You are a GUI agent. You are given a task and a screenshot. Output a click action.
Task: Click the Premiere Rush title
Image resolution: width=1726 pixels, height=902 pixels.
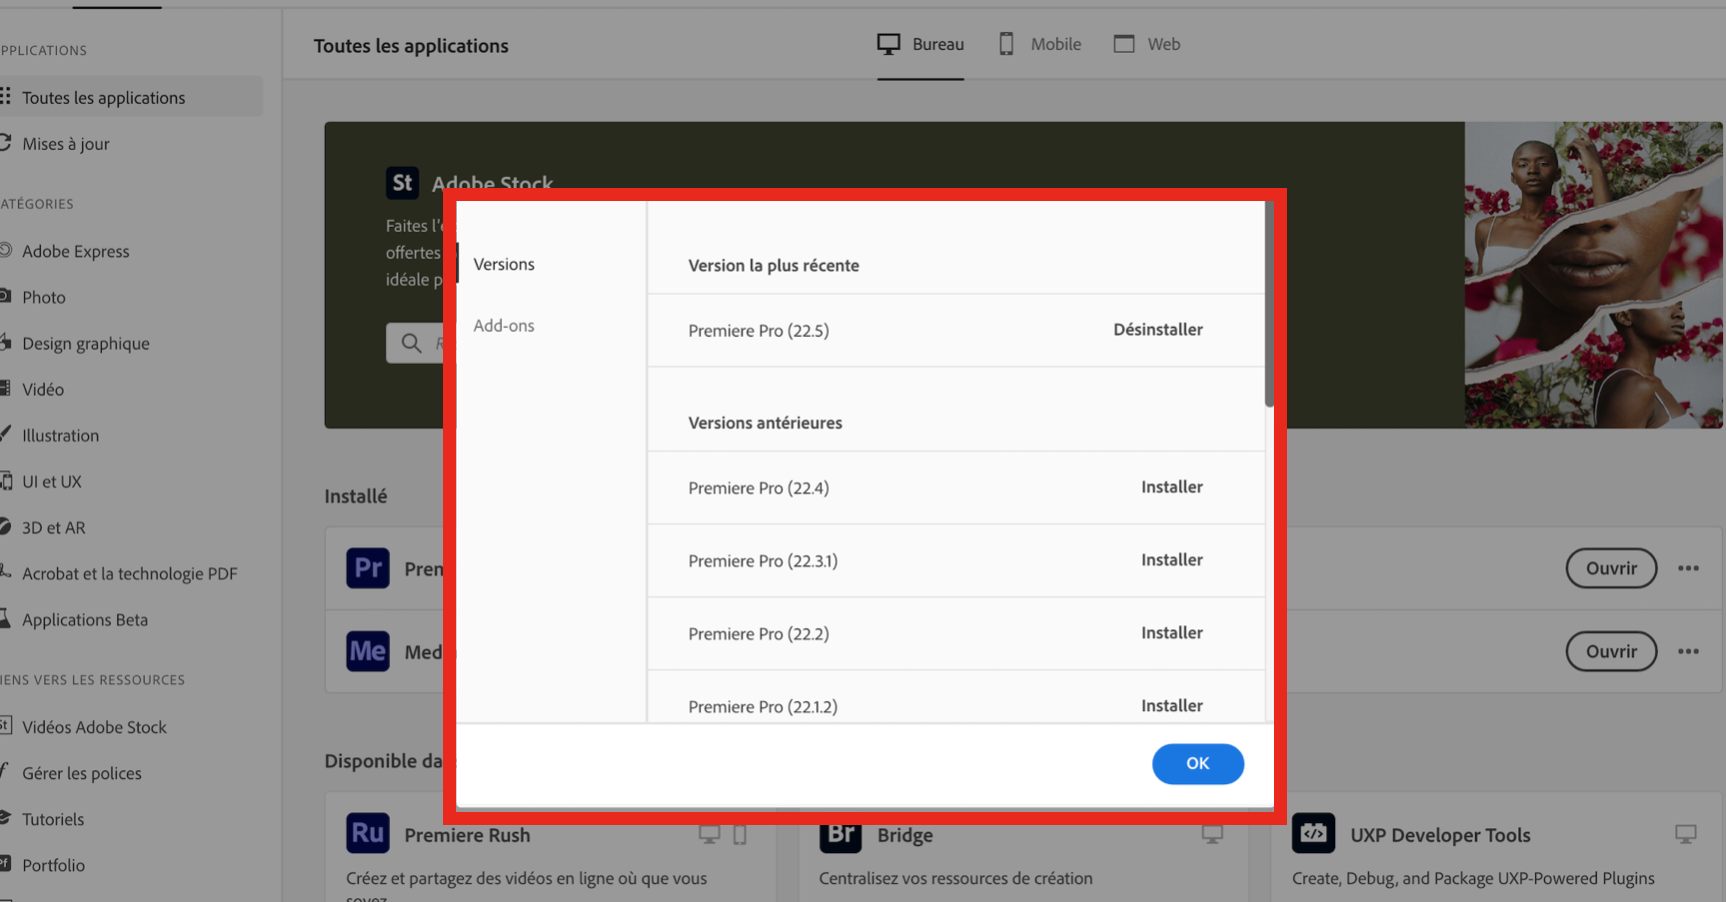[467, 835]
